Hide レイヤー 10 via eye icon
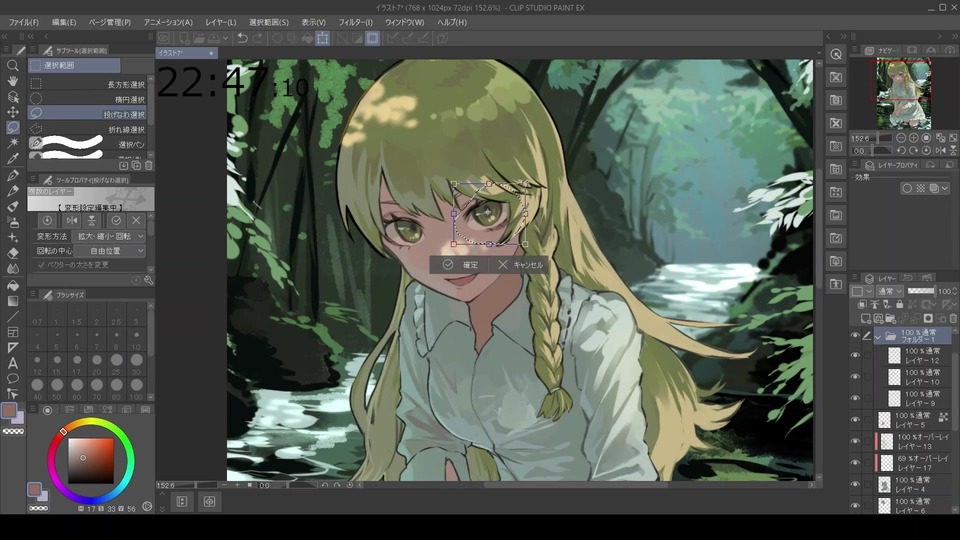Viewport: 960px width, 540px height. coord(855,377)
